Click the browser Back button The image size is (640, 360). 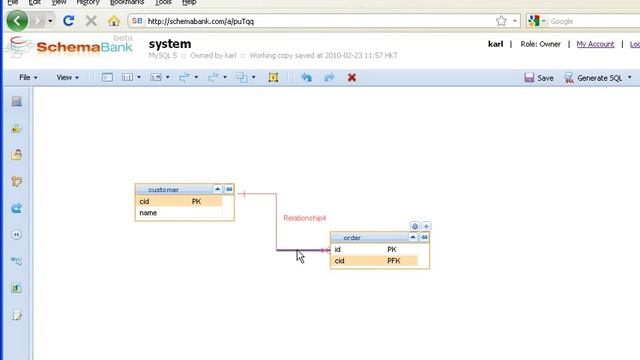pos(17,21)
